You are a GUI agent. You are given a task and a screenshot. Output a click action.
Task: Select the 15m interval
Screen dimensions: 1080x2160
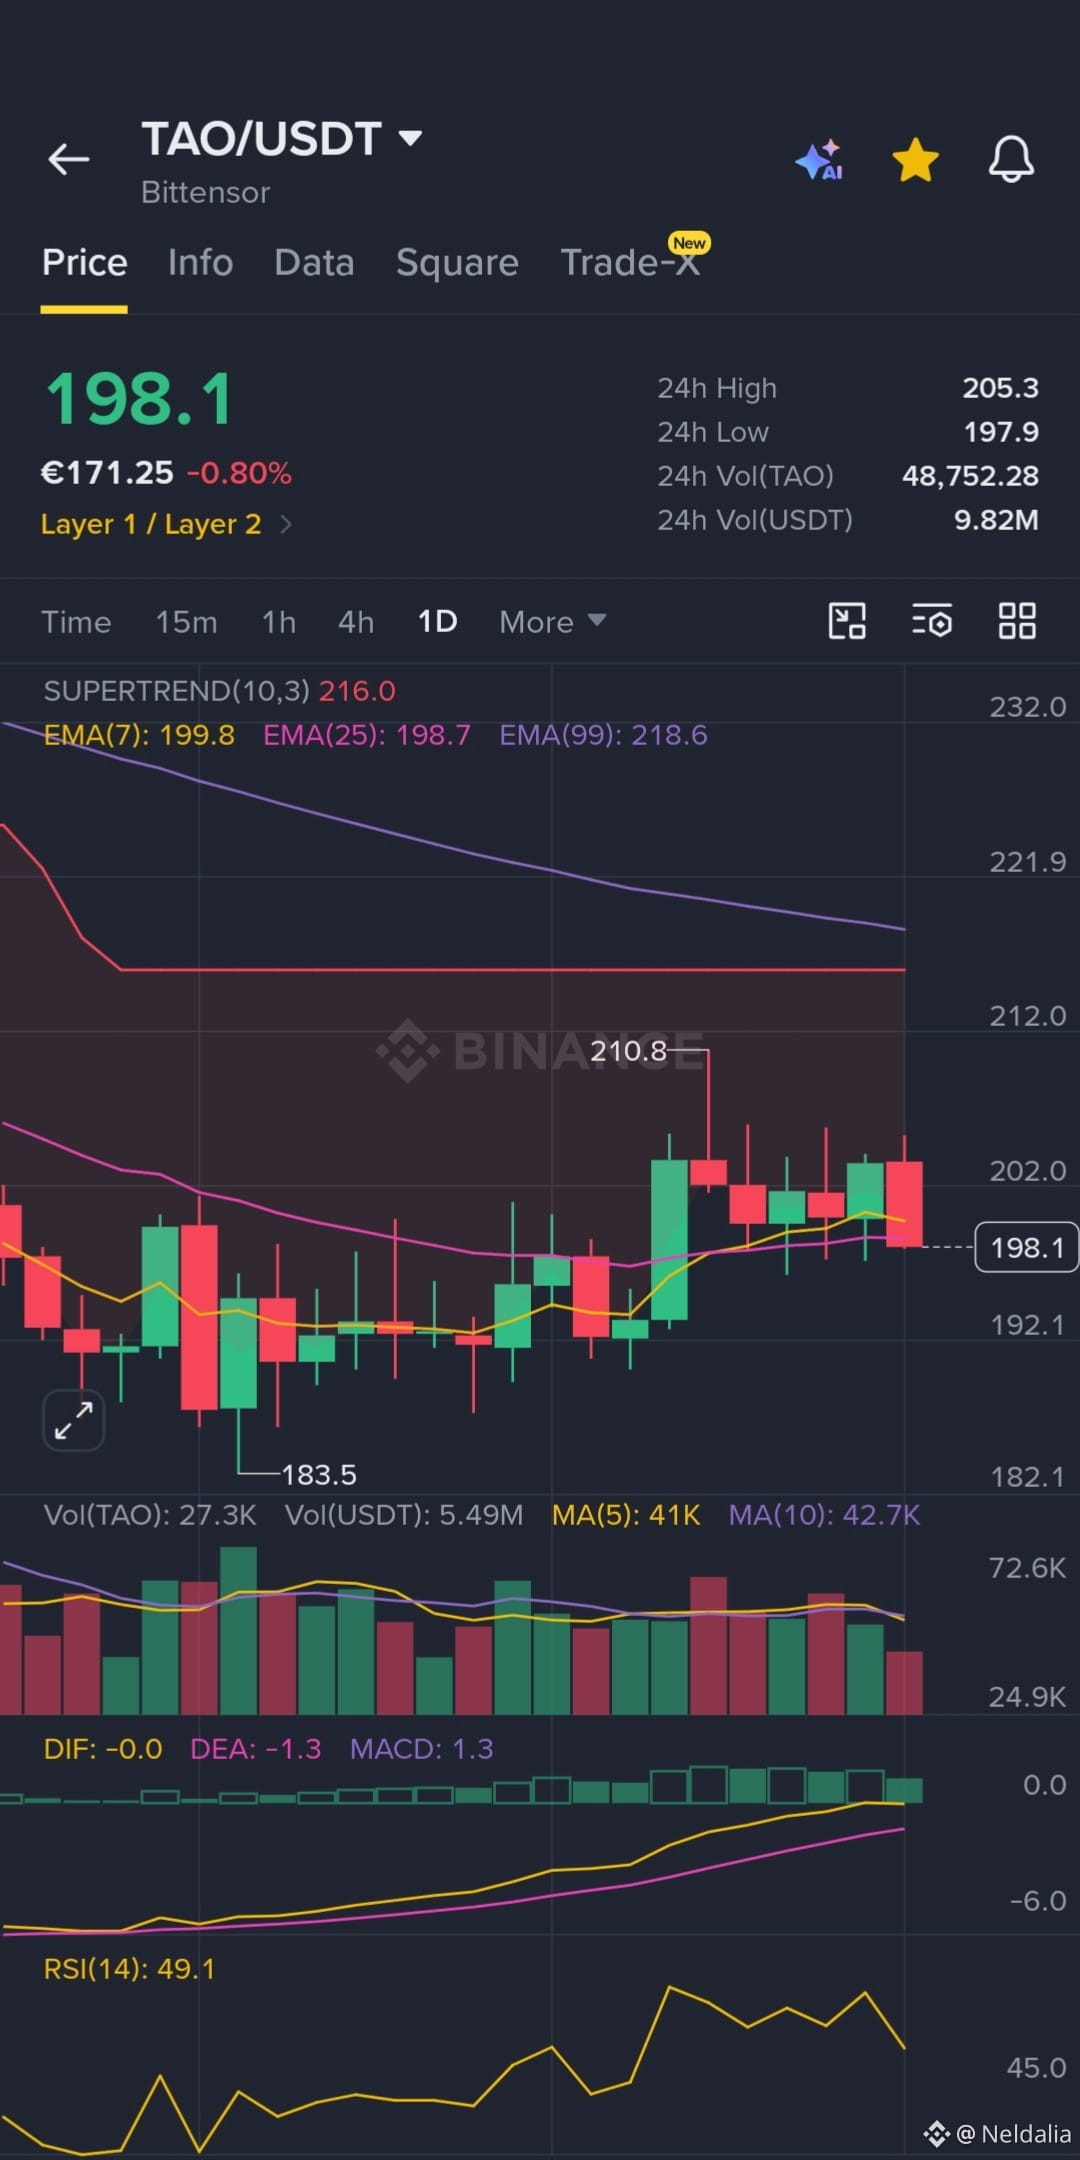tap(186, 622)
